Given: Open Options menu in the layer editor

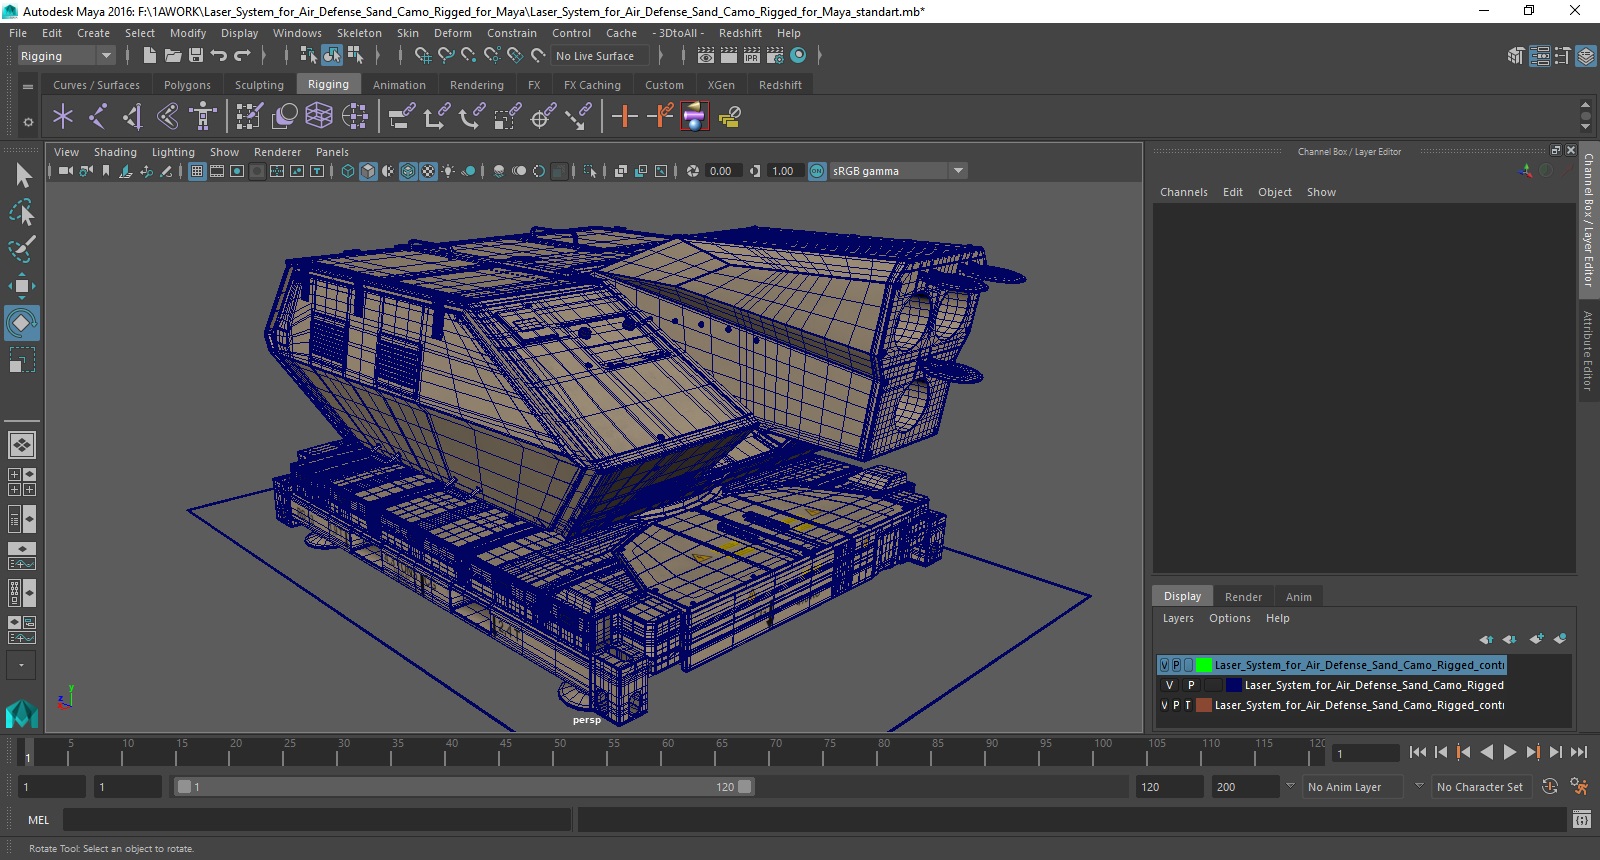Looking at the screenshot, I should pos(1229,618).
